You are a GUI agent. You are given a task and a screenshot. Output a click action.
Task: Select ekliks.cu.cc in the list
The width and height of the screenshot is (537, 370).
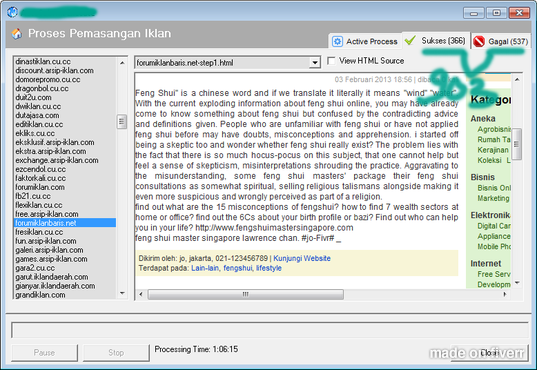[65, 133]
